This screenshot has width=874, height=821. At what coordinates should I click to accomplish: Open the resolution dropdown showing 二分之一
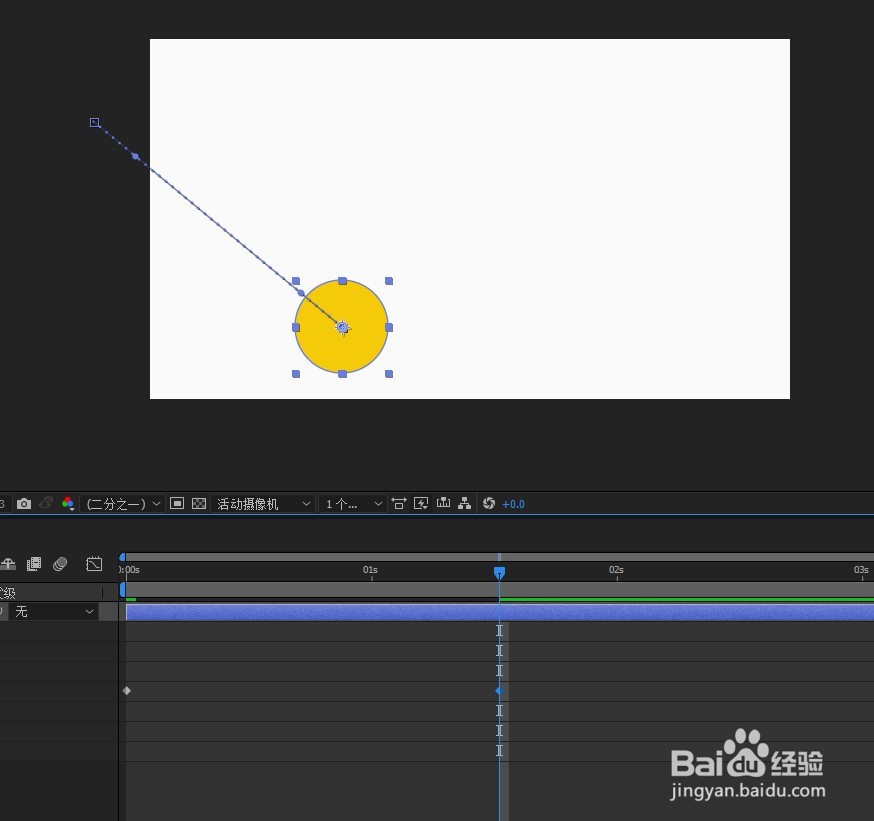pyautogui.click(x=123, y=504)
